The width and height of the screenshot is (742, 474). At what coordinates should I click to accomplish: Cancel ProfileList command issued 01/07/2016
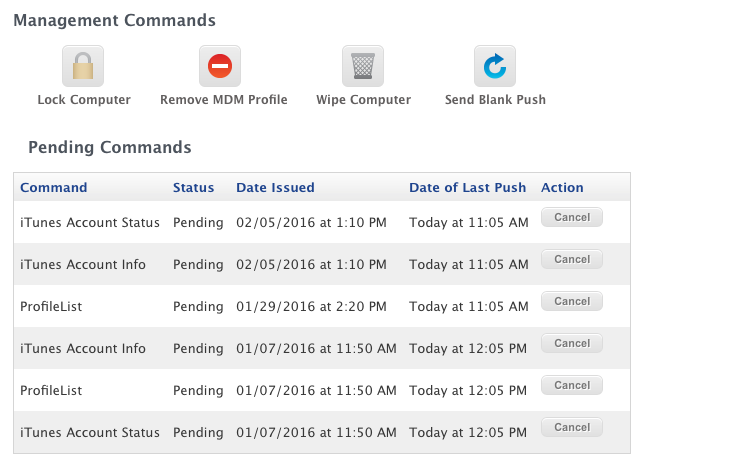coord(572,385)
